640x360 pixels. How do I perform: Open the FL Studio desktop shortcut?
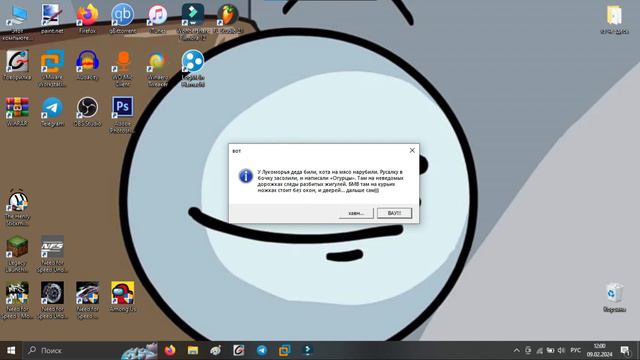(228, 18)
